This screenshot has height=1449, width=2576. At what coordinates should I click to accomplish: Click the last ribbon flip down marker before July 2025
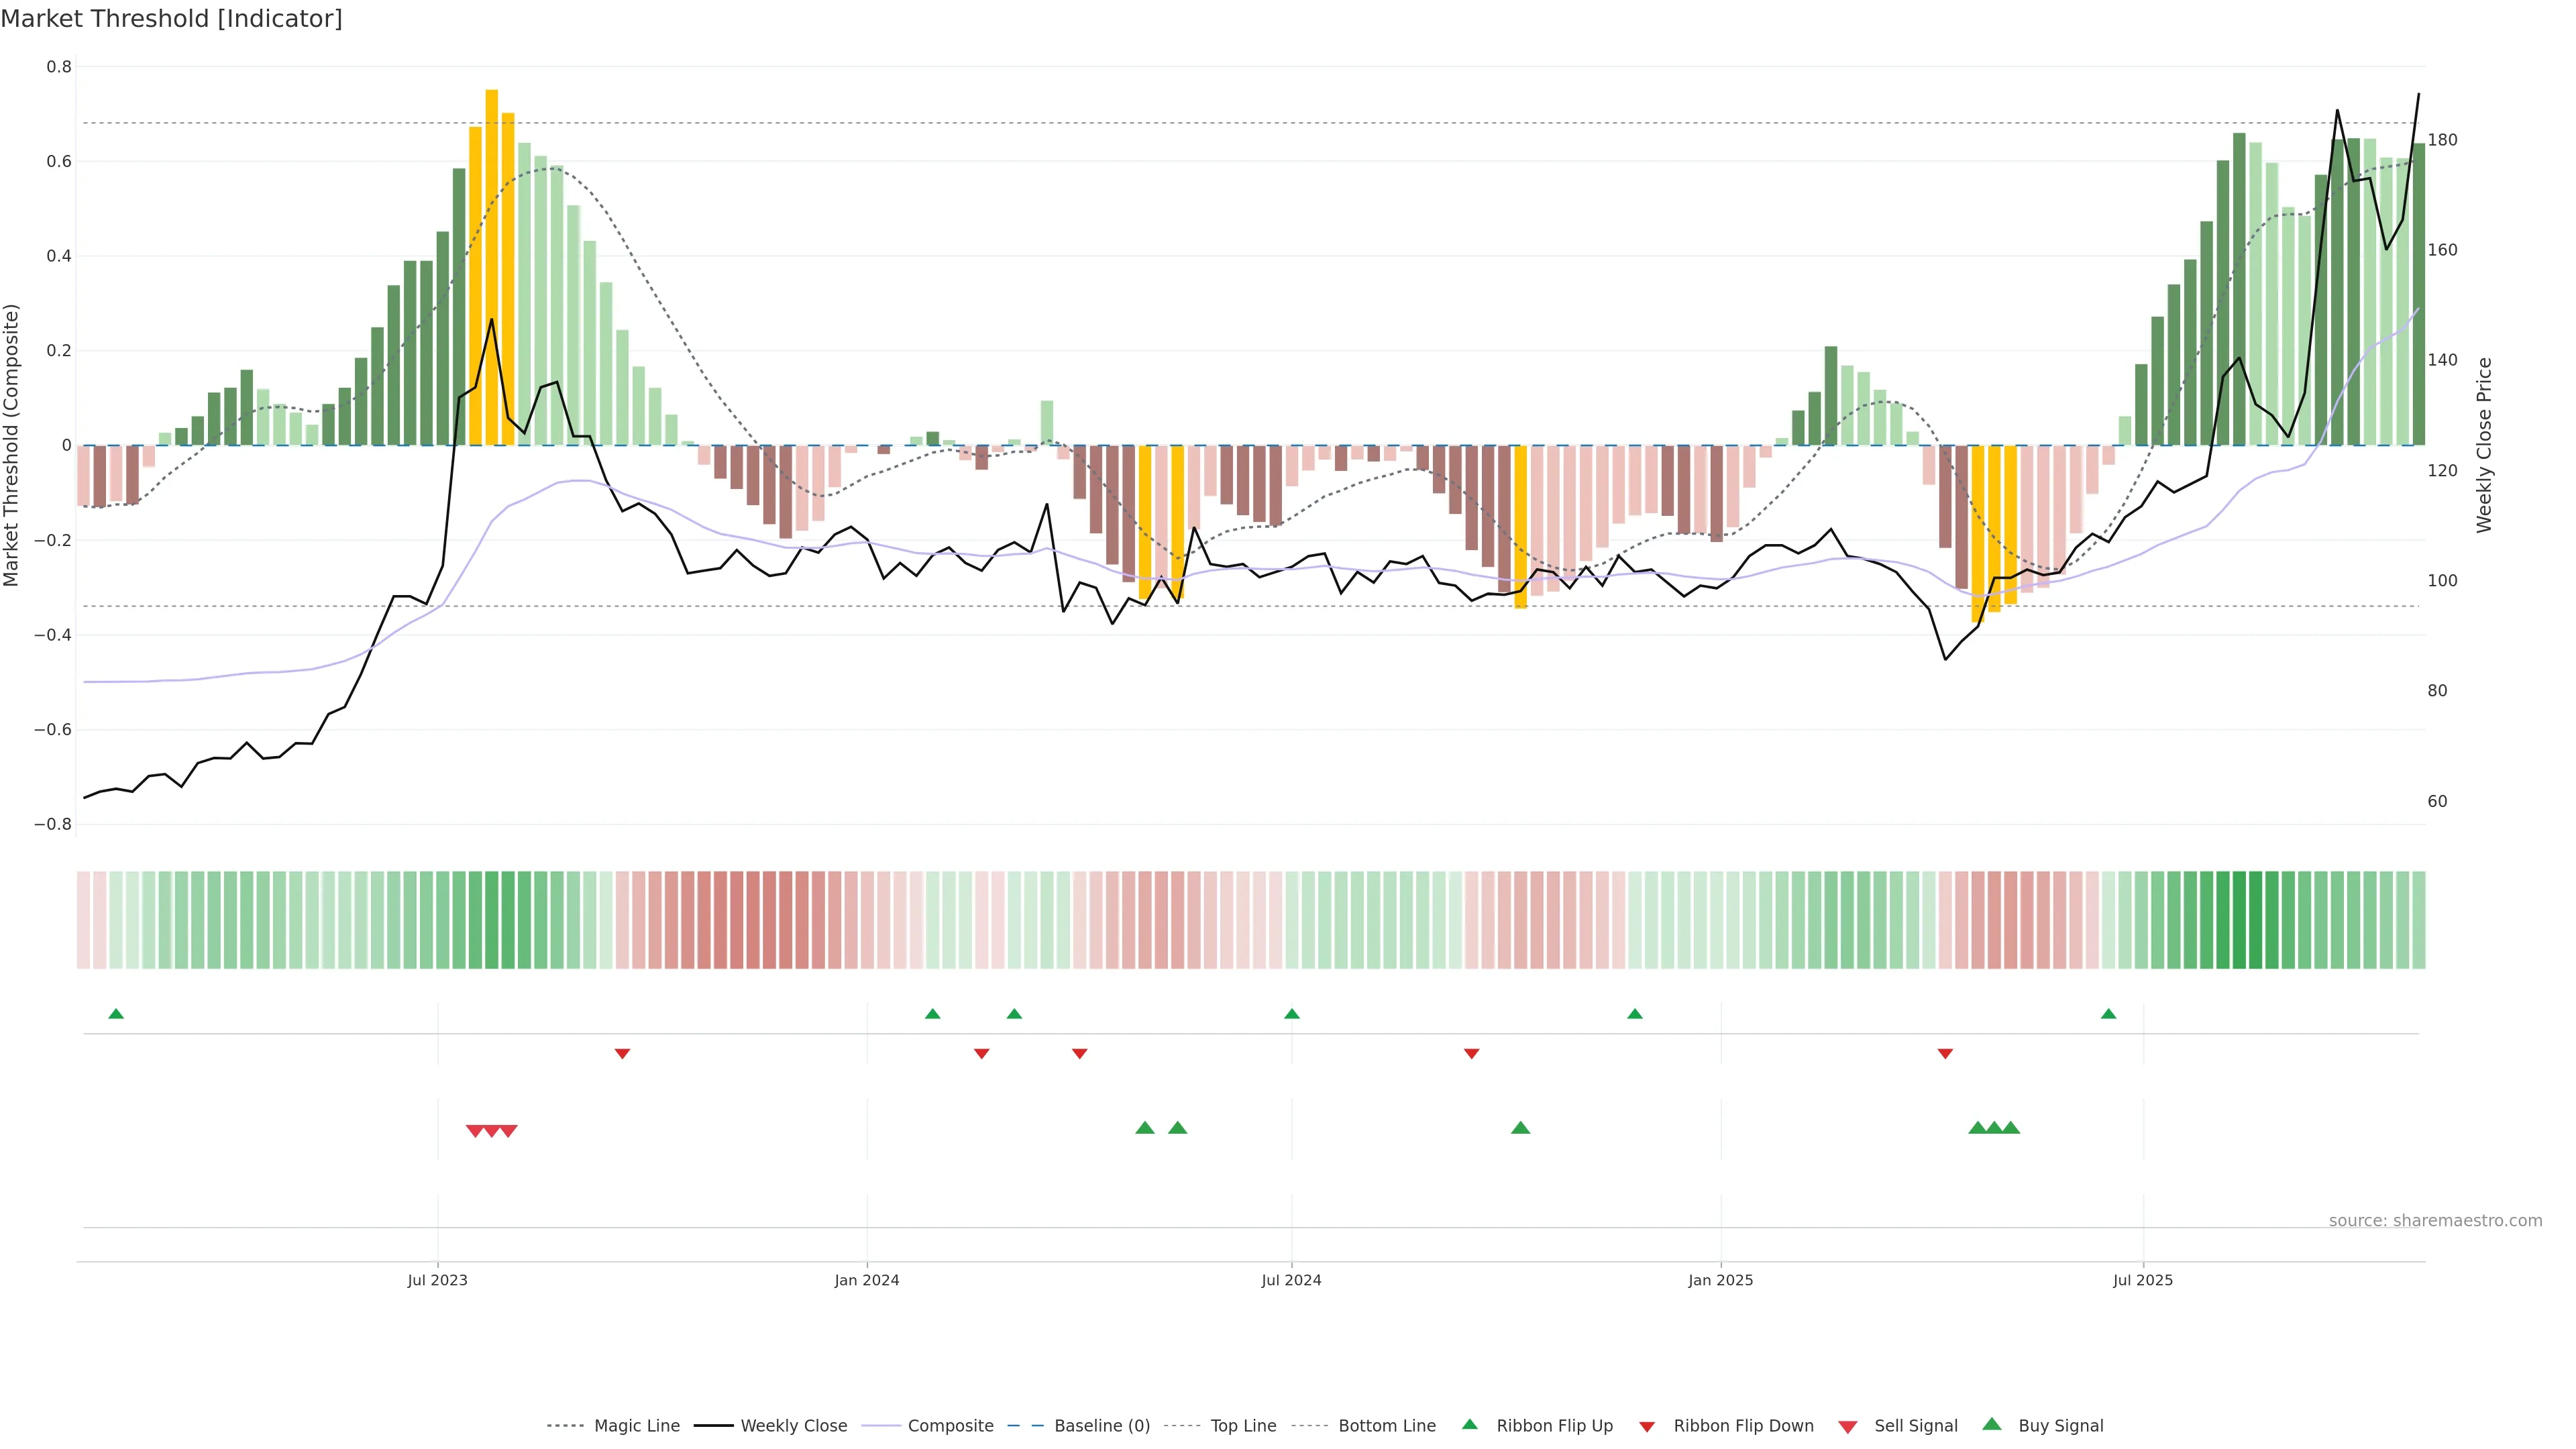pos(1945,1054)
